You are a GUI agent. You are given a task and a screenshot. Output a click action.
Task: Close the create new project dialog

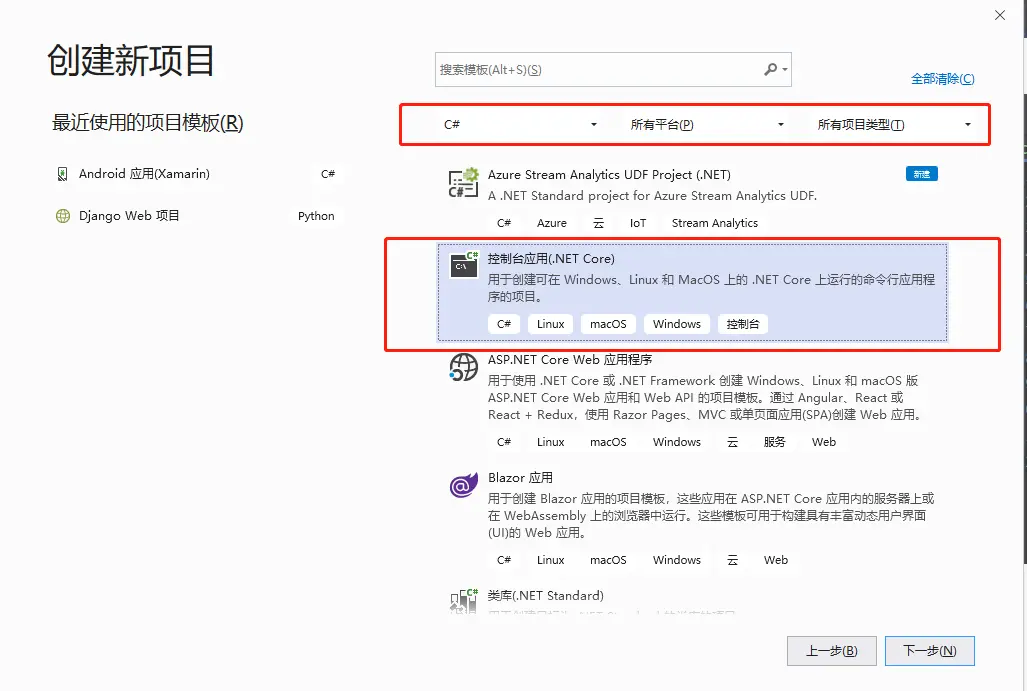(x=999, y=15)
